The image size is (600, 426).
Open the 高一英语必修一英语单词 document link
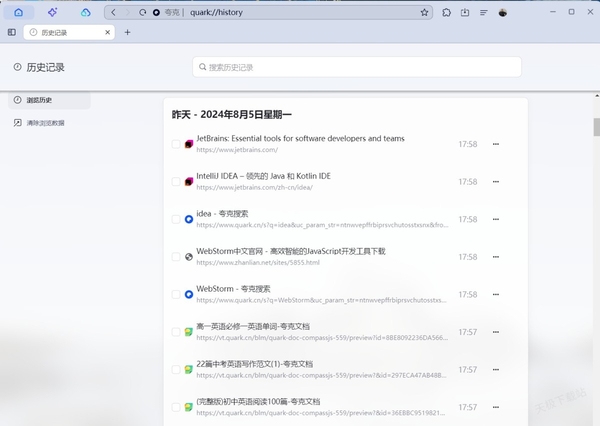click(254, 326)
